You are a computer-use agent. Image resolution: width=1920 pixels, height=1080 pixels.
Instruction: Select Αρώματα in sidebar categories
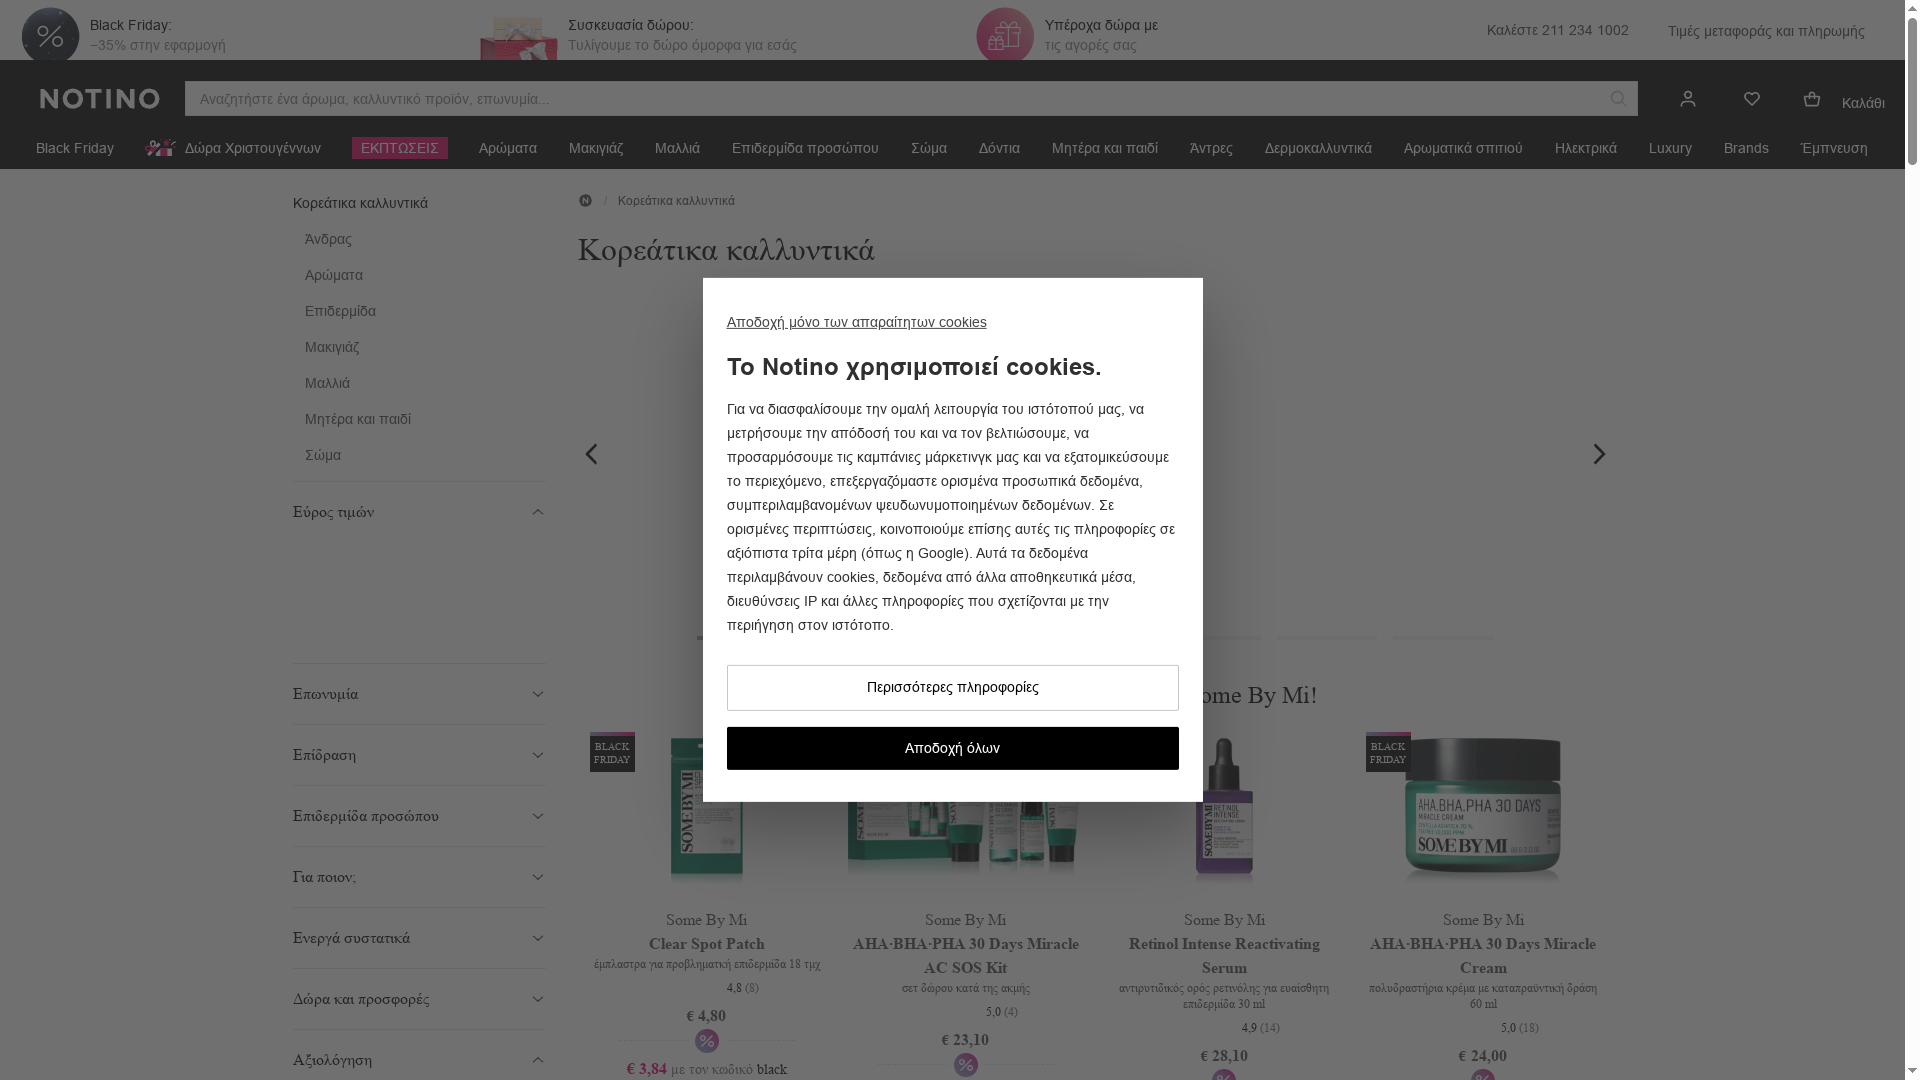pos(334,275)
